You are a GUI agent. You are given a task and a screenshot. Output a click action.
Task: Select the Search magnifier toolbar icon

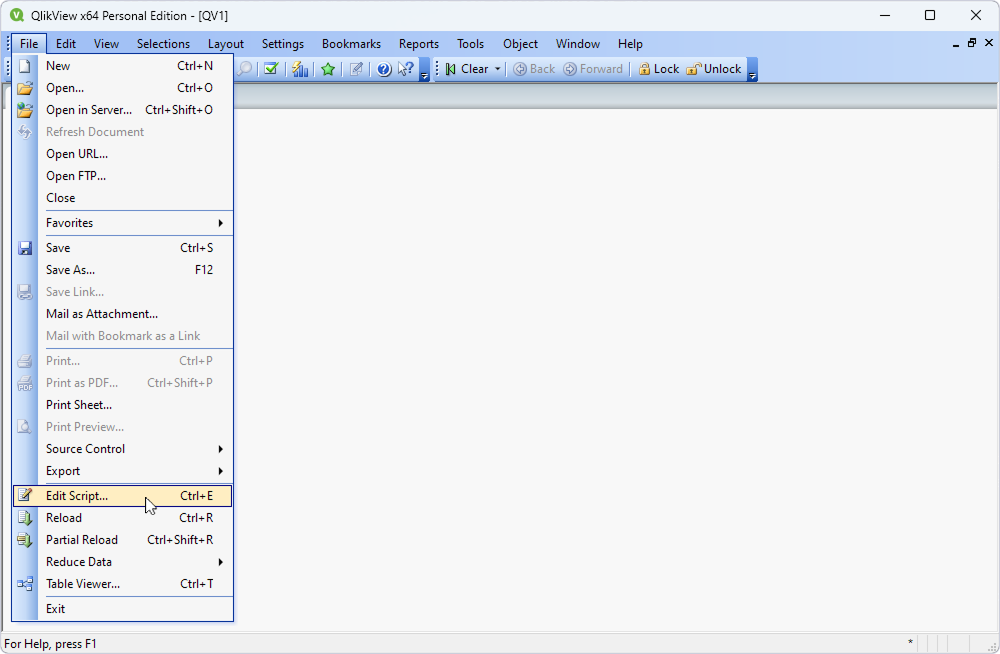(244, 68)
